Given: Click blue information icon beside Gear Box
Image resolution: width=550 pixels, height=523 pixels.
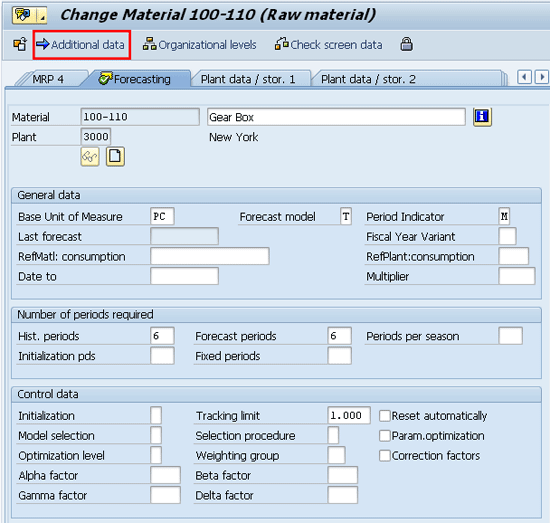Looking at the screenshot, I should point(482,116).
